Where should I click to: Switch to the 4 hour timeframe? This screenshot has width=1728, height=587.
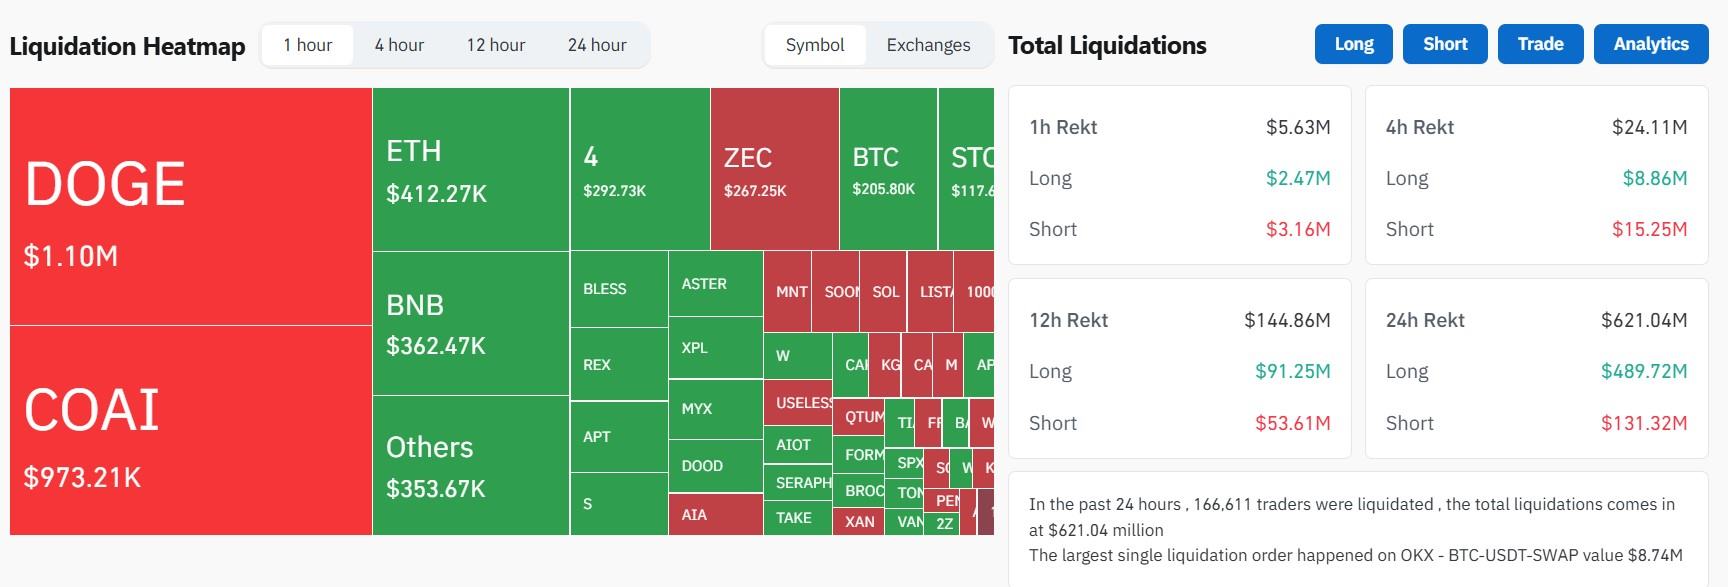(x=399, y=45)
